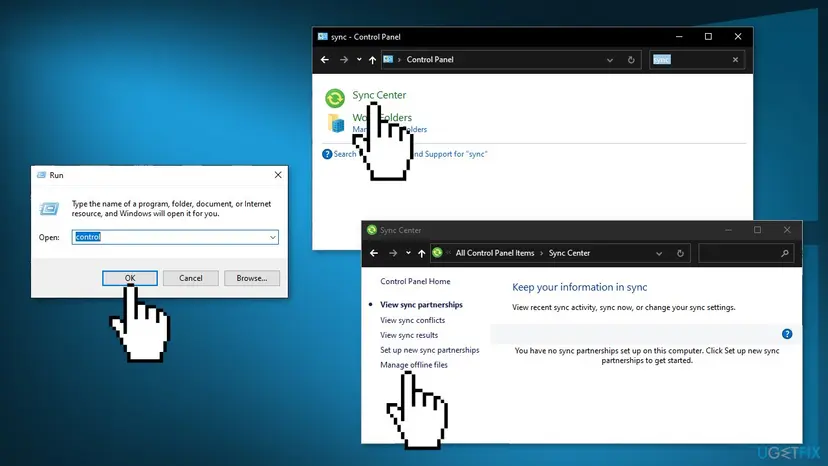Click Sync Center title bar icon
The image size is (828, 466).
(372, 230)
